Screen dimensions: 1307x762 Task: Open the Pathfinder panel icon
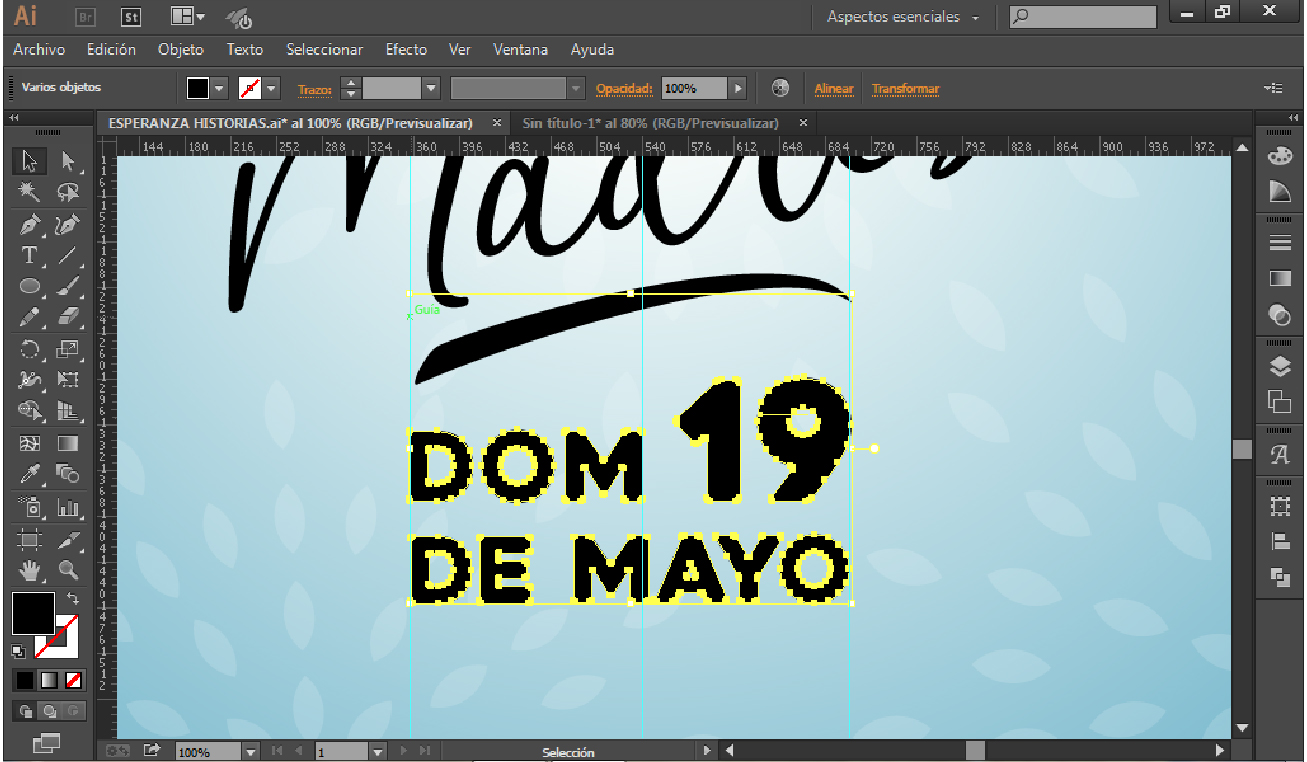coord(1279,576)
